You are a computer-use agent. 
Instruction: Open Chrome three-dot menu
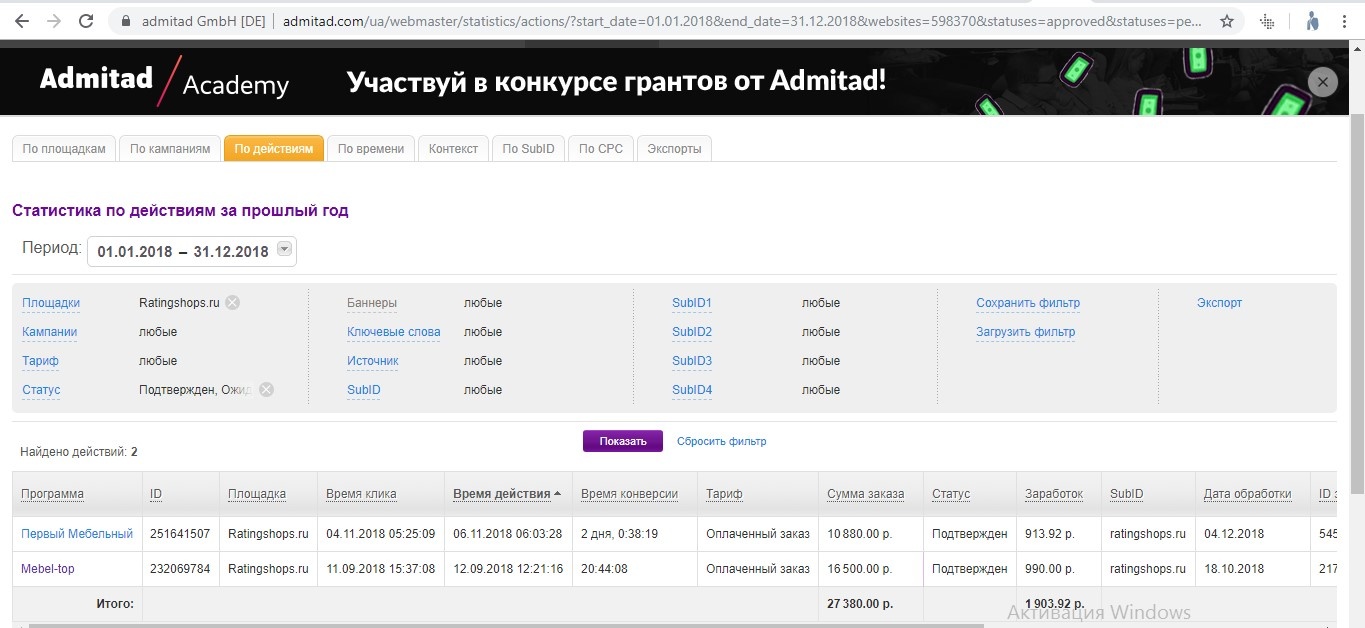pyautogui.click(x=1345, y=20)
